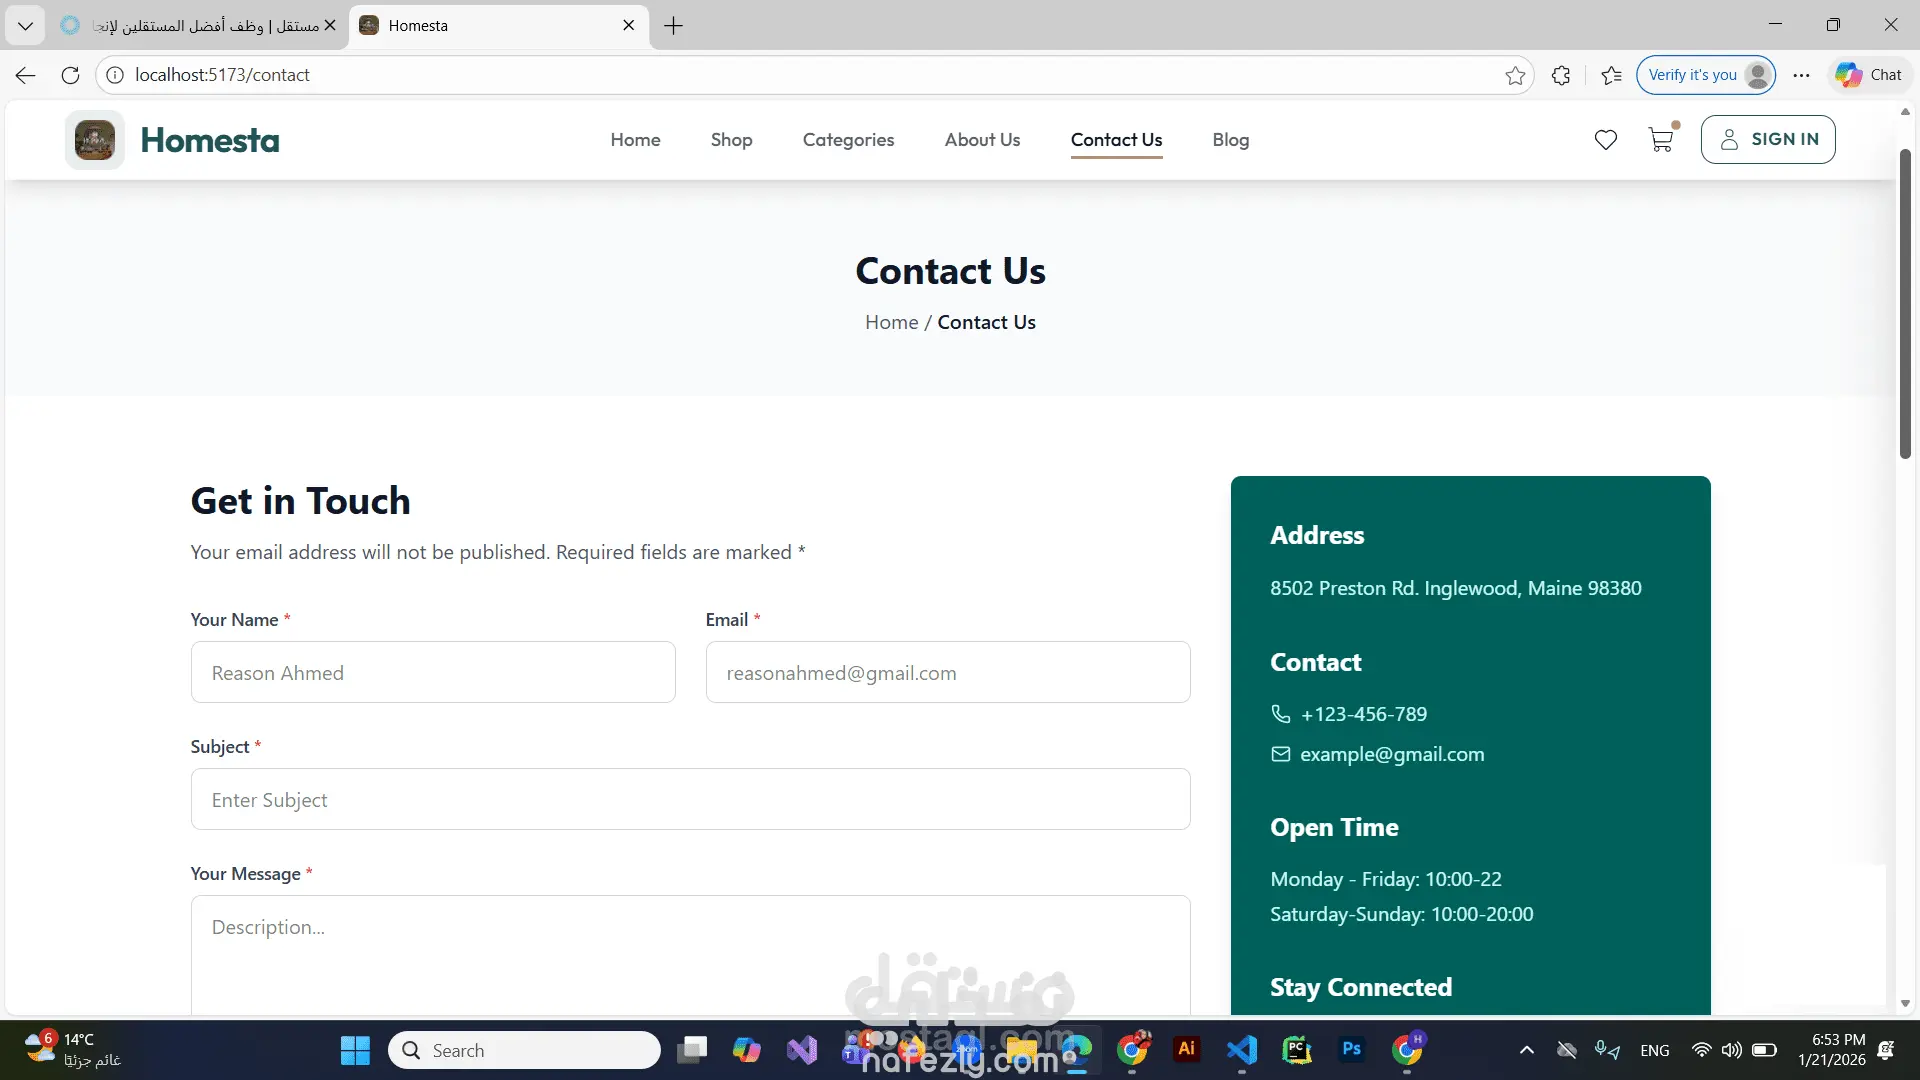Open browser favorites list icon

pyautogui.click(x=1611, y=75)
